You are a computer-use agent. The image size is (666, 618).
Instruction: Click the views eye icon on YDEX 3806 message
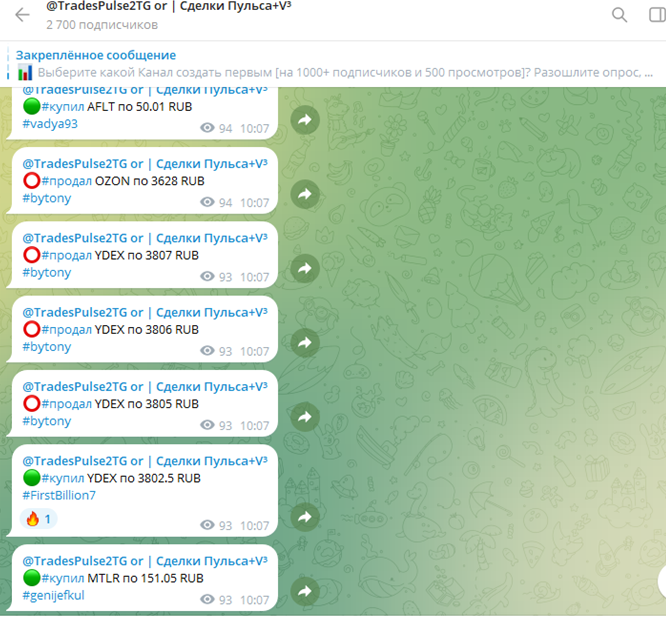coord(207,351)
